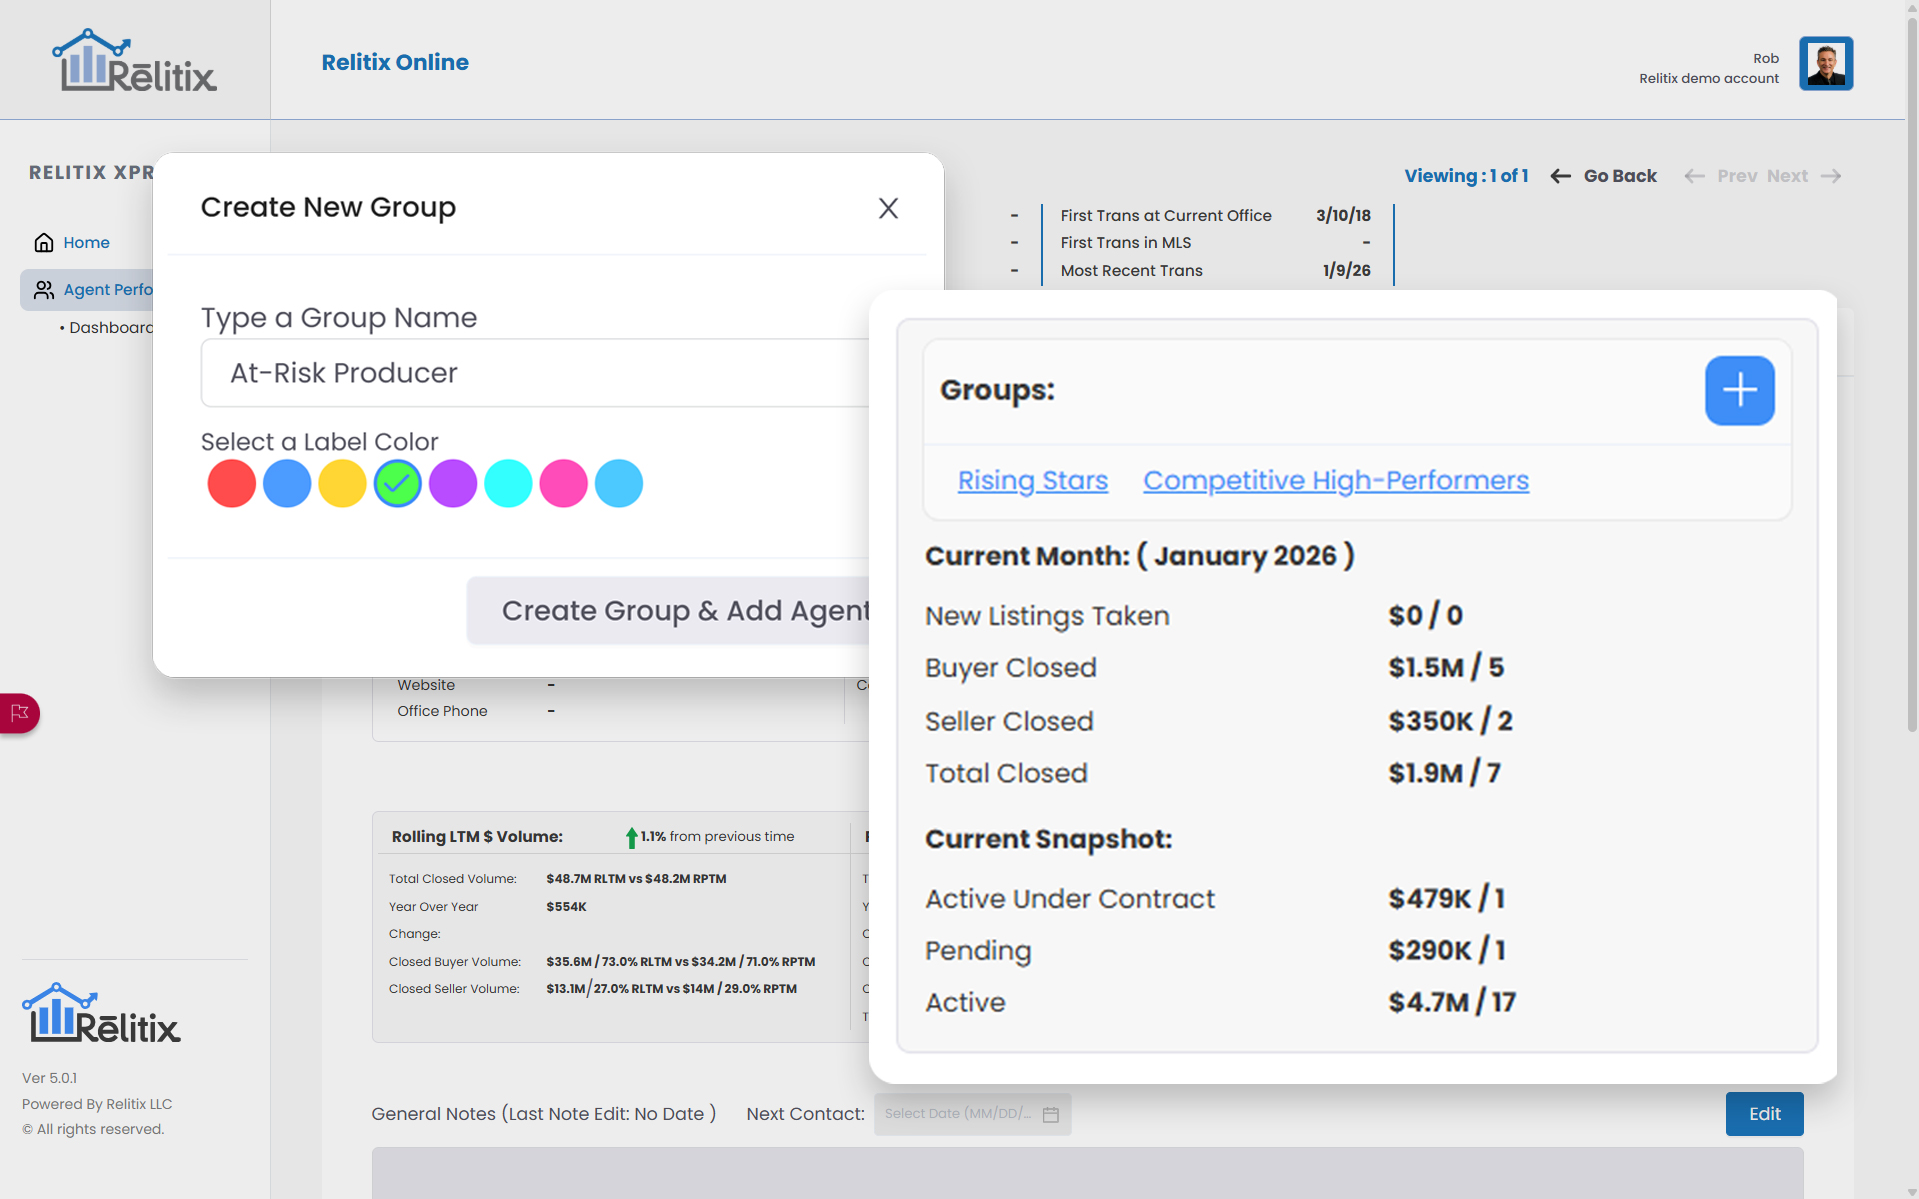Screen dimensions: 1919x1199
Task: Click the Agent Performance people icon
Action: pos(44,290)
